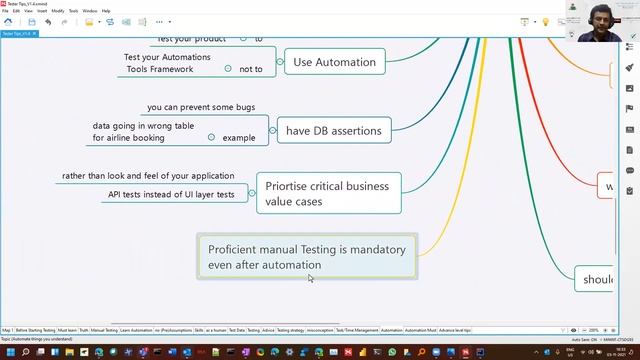
Task: Open the dropdown arrow beside the topic icon
Action: [99, 22]
